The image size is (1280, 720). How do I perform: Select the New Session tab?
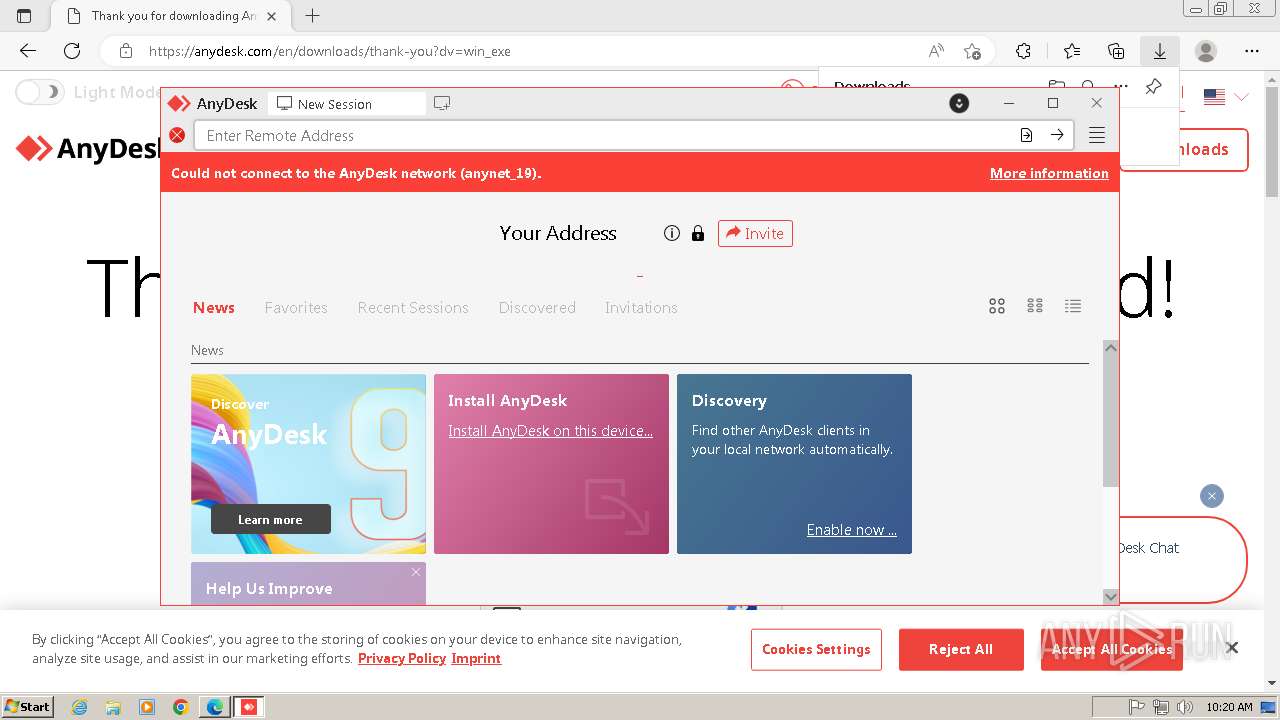tap(346, 103)
